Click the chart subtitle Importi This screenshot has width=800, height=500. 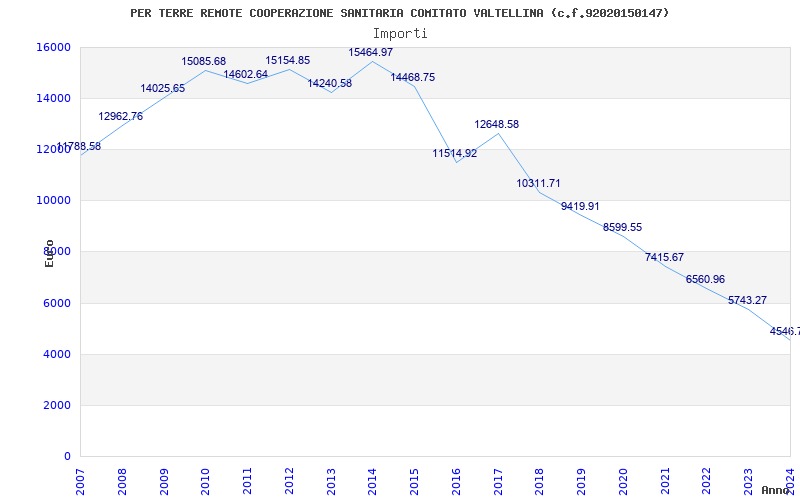[x=400, y=34]
